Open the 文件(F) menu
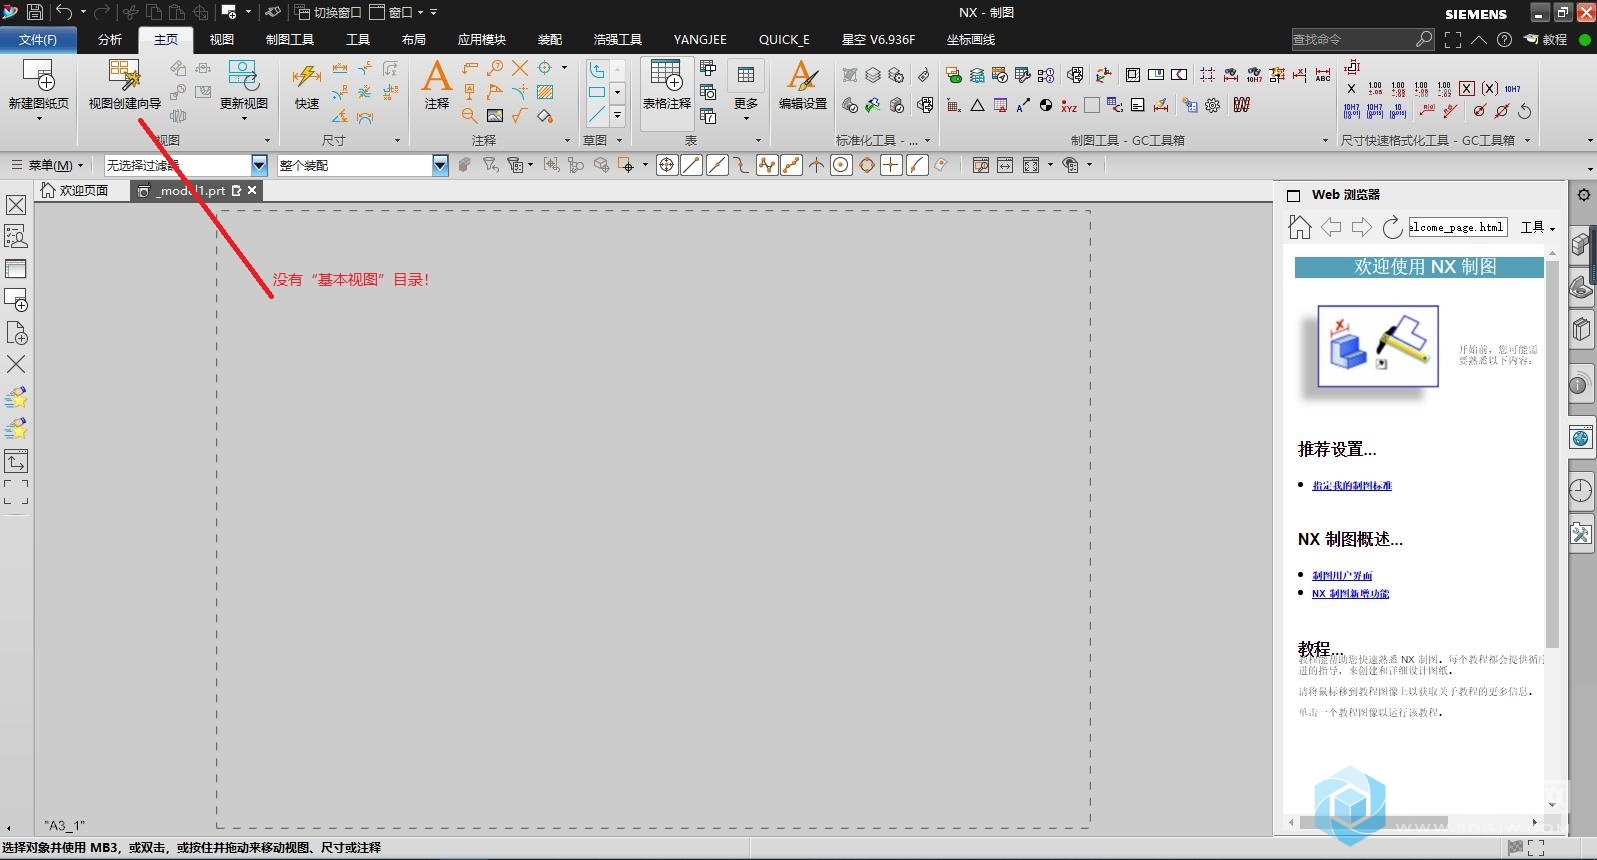The height and width of the screenshot is (860, 1597). click(38, 39)
